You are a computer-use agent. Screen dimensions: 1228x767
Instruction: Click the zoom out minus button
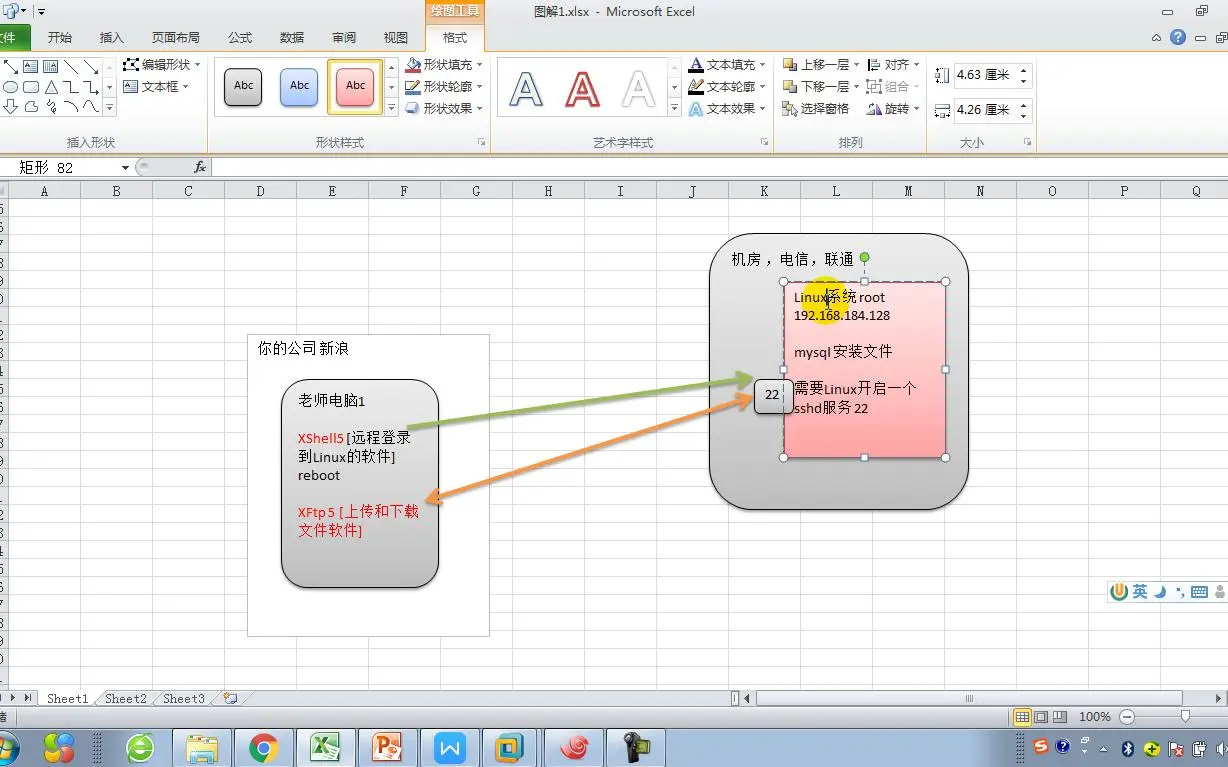1127,717
